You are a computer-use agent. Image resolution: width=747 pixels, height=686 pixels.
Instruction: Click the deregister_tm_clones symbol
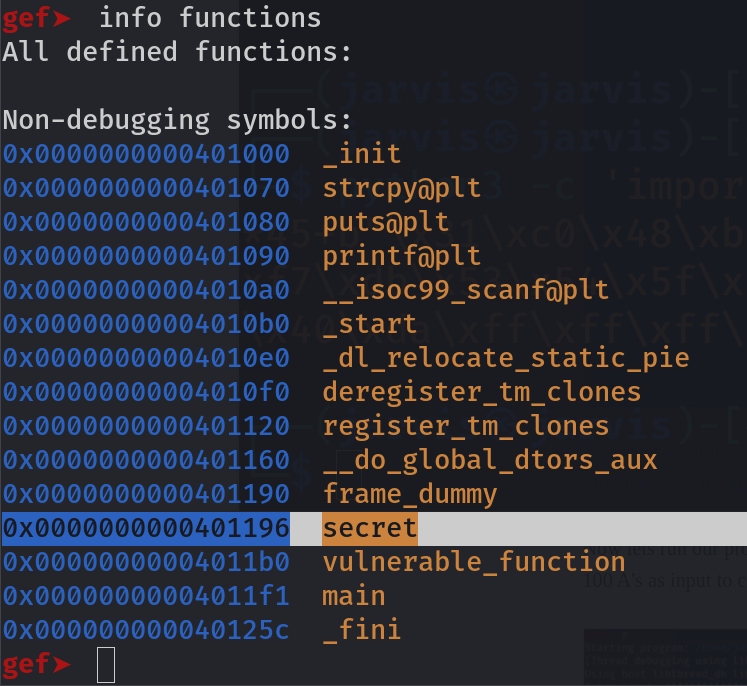[x=481, y=392]
